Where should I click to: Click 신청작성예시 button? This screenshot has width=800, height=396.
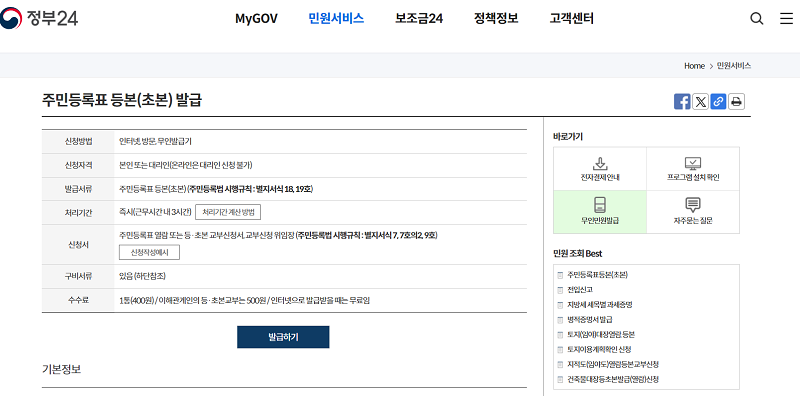tap(149, 252)
